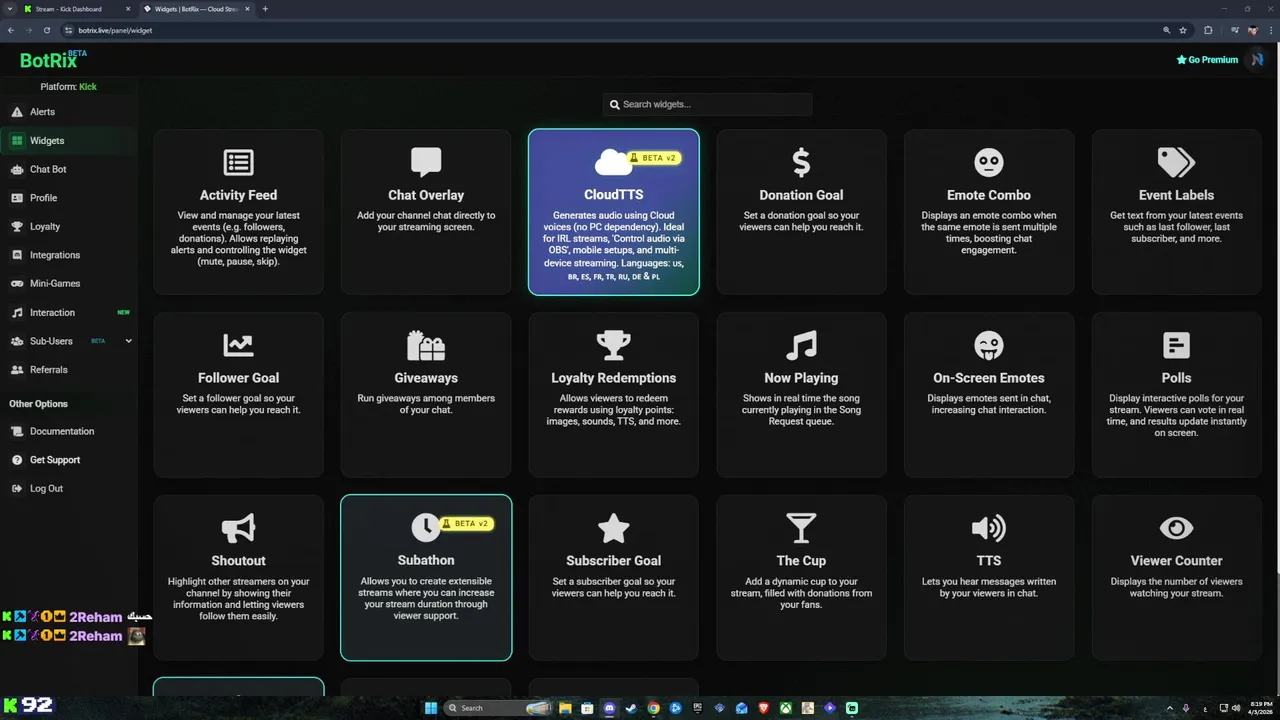The height and width of the screenshot is (720, 1280).
Task: Bookmark this page star icon
Action: (1183, 30)
